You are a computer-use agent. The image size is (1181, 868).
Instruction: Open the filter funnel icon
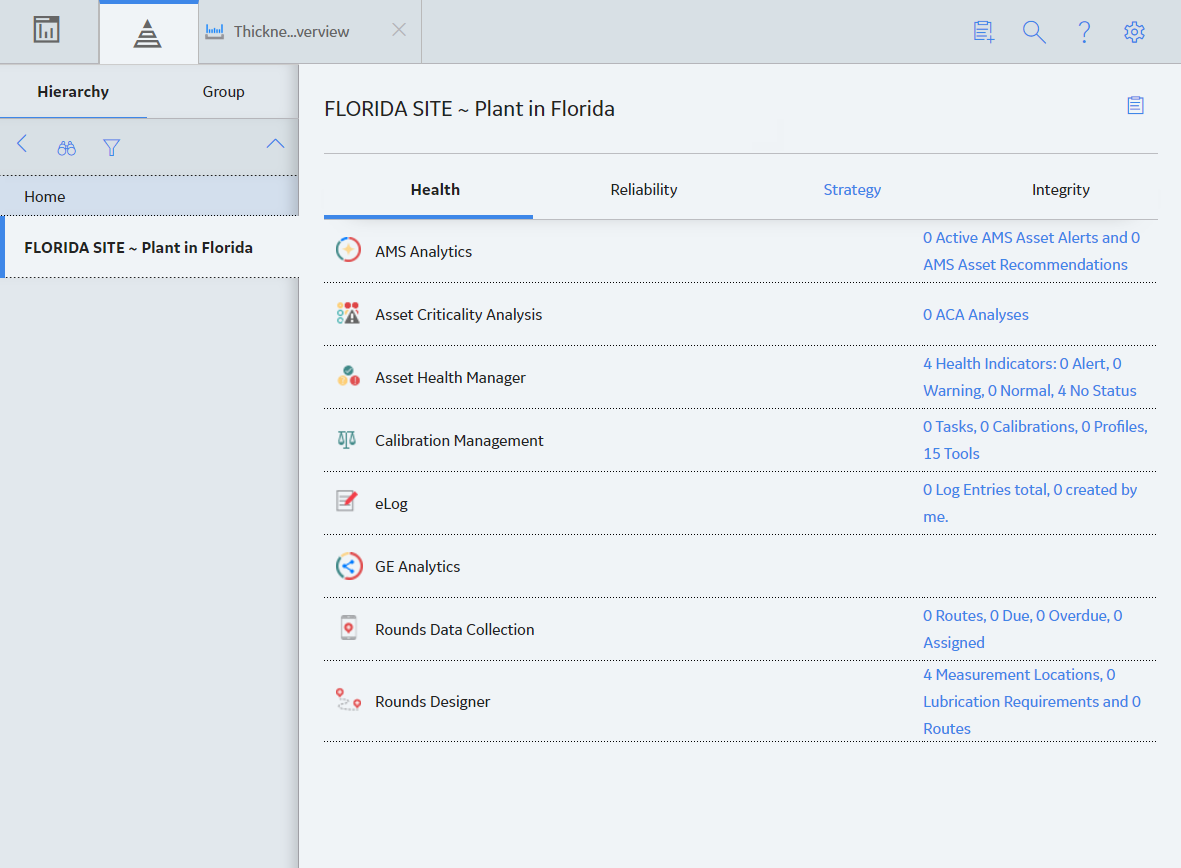tap(111, 148)
